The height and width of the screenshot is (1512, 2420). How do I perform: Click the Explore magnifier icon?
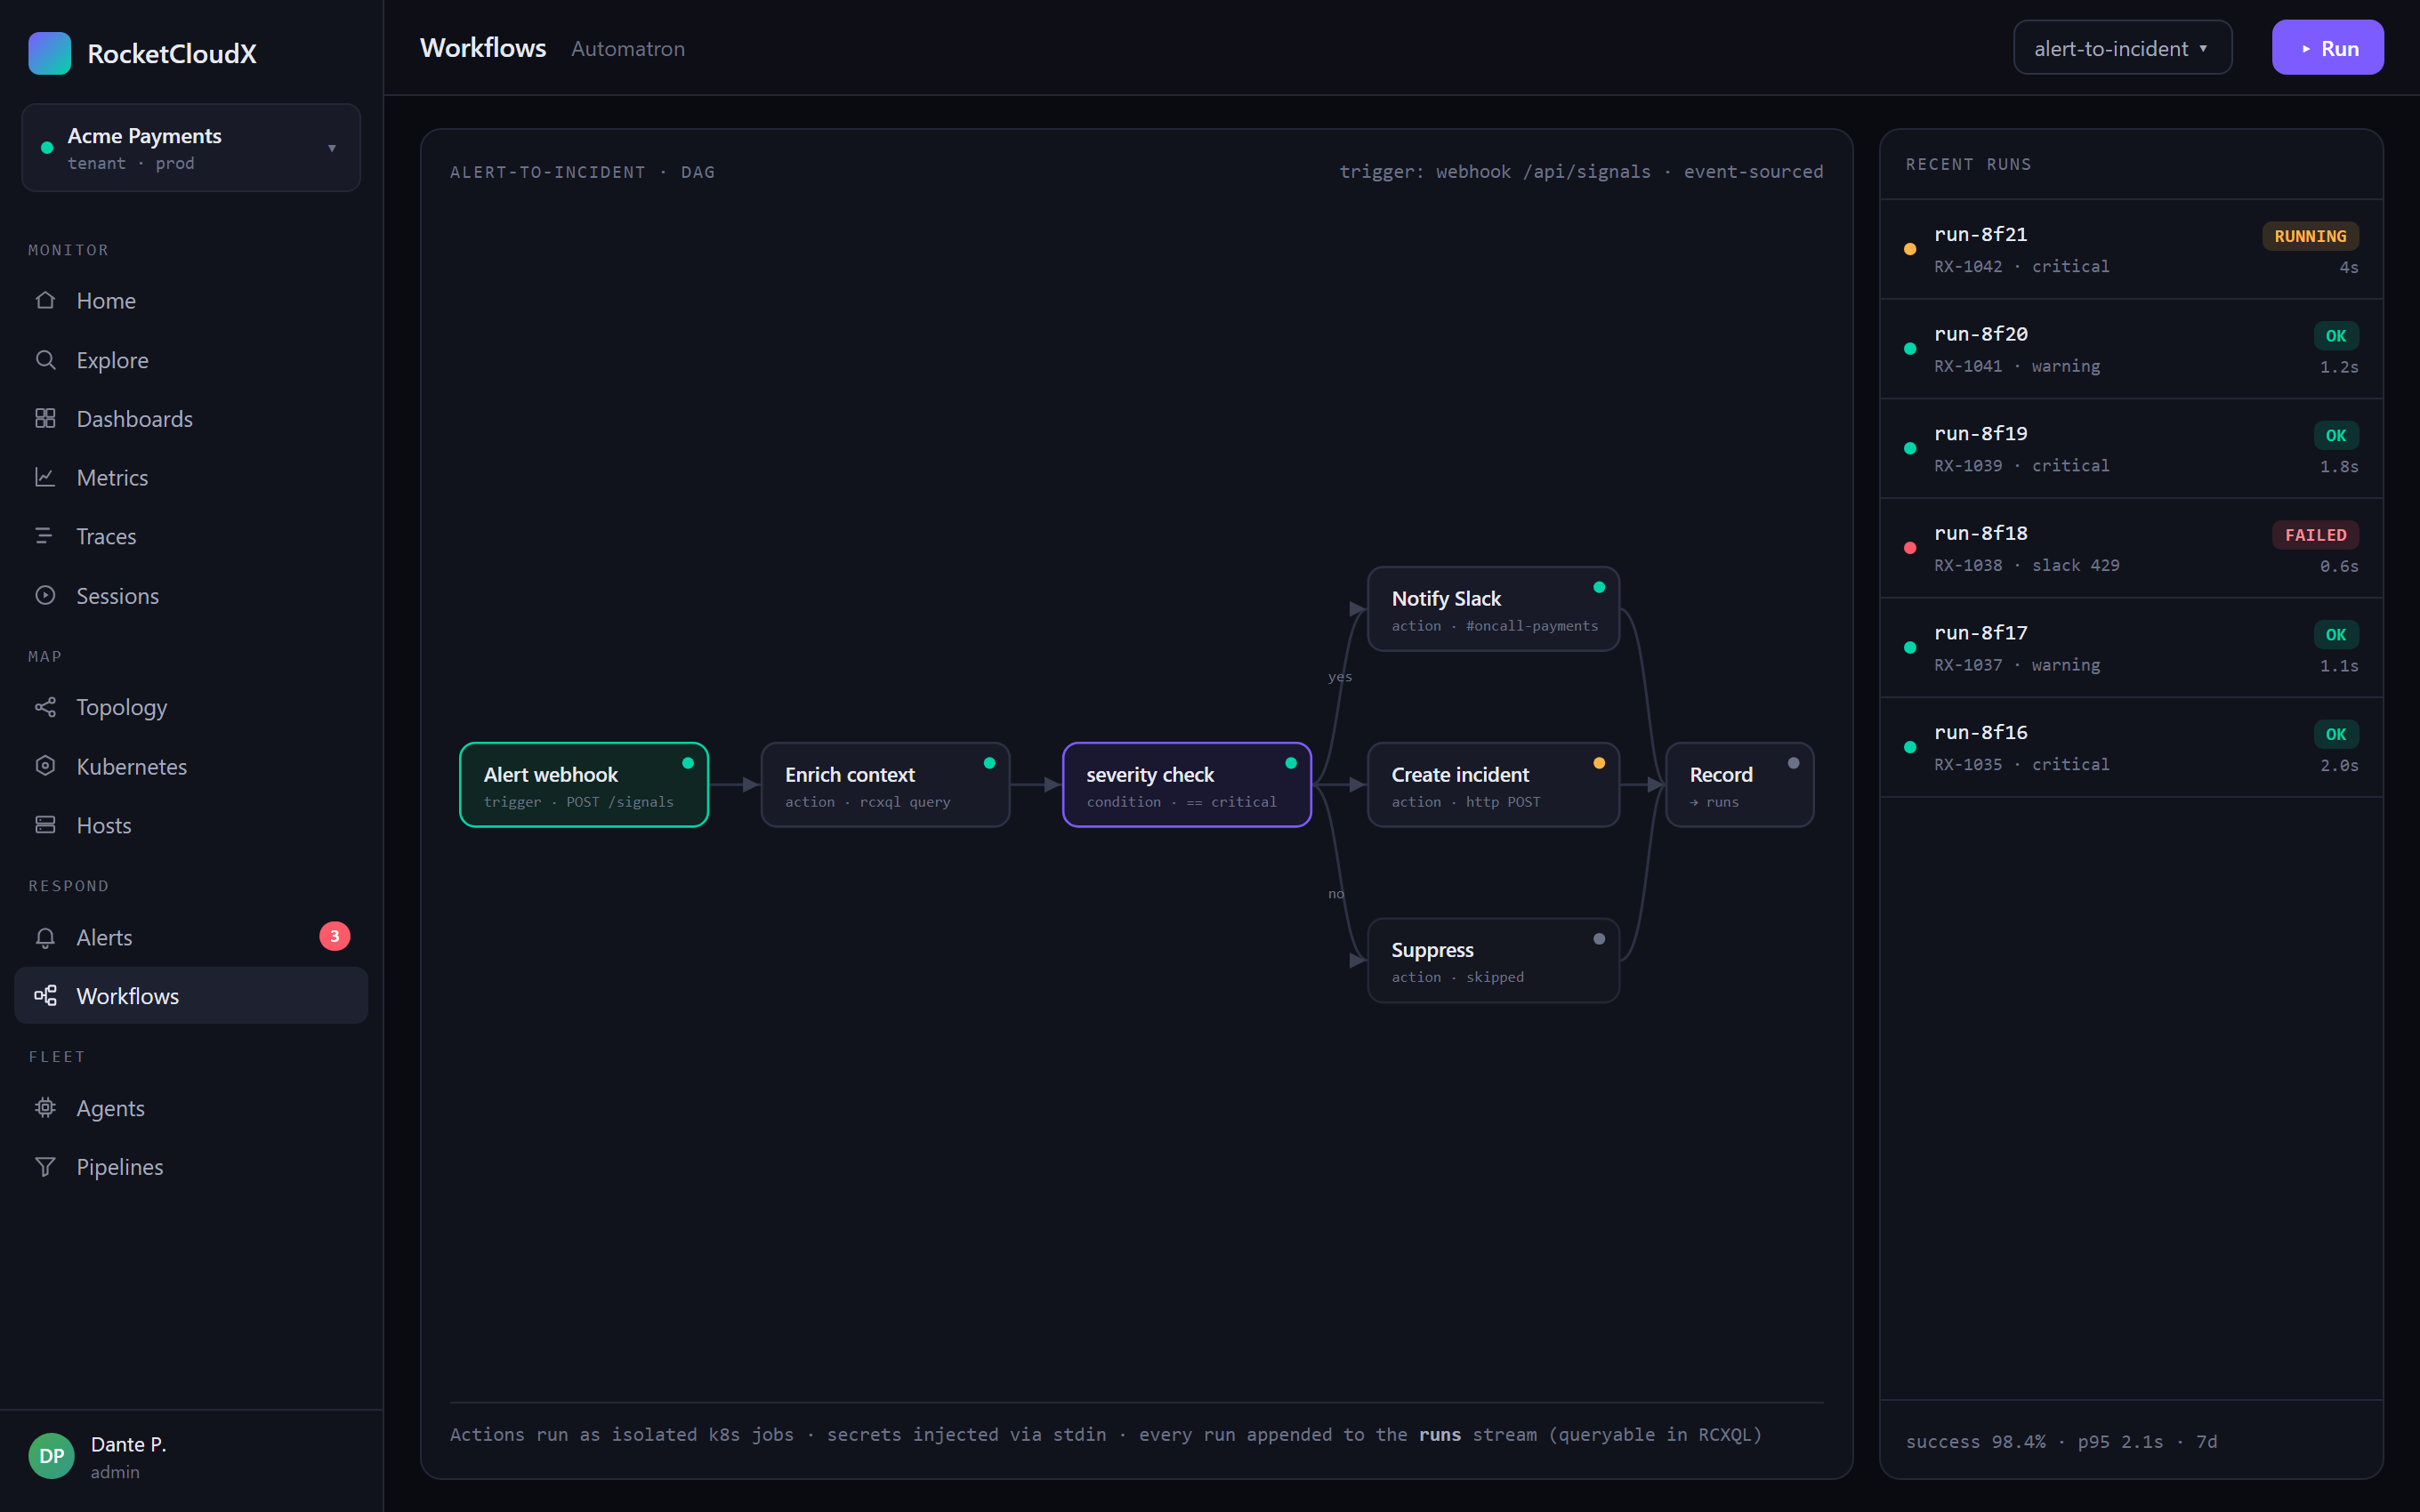(x=45, y=360)
